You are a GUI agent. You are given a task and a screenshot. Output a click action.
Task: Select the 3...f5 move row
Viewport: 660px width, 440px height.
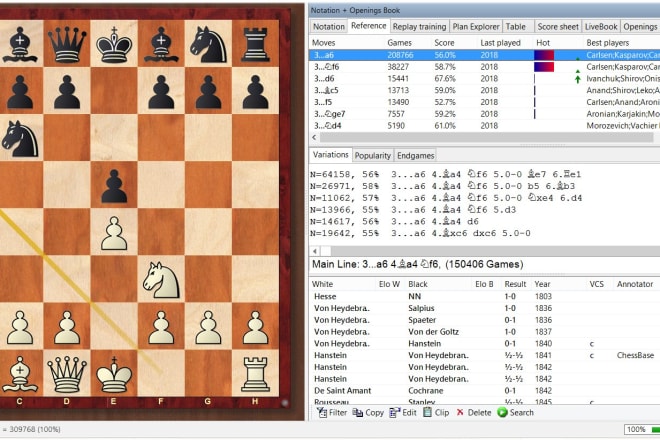point(484,102)
